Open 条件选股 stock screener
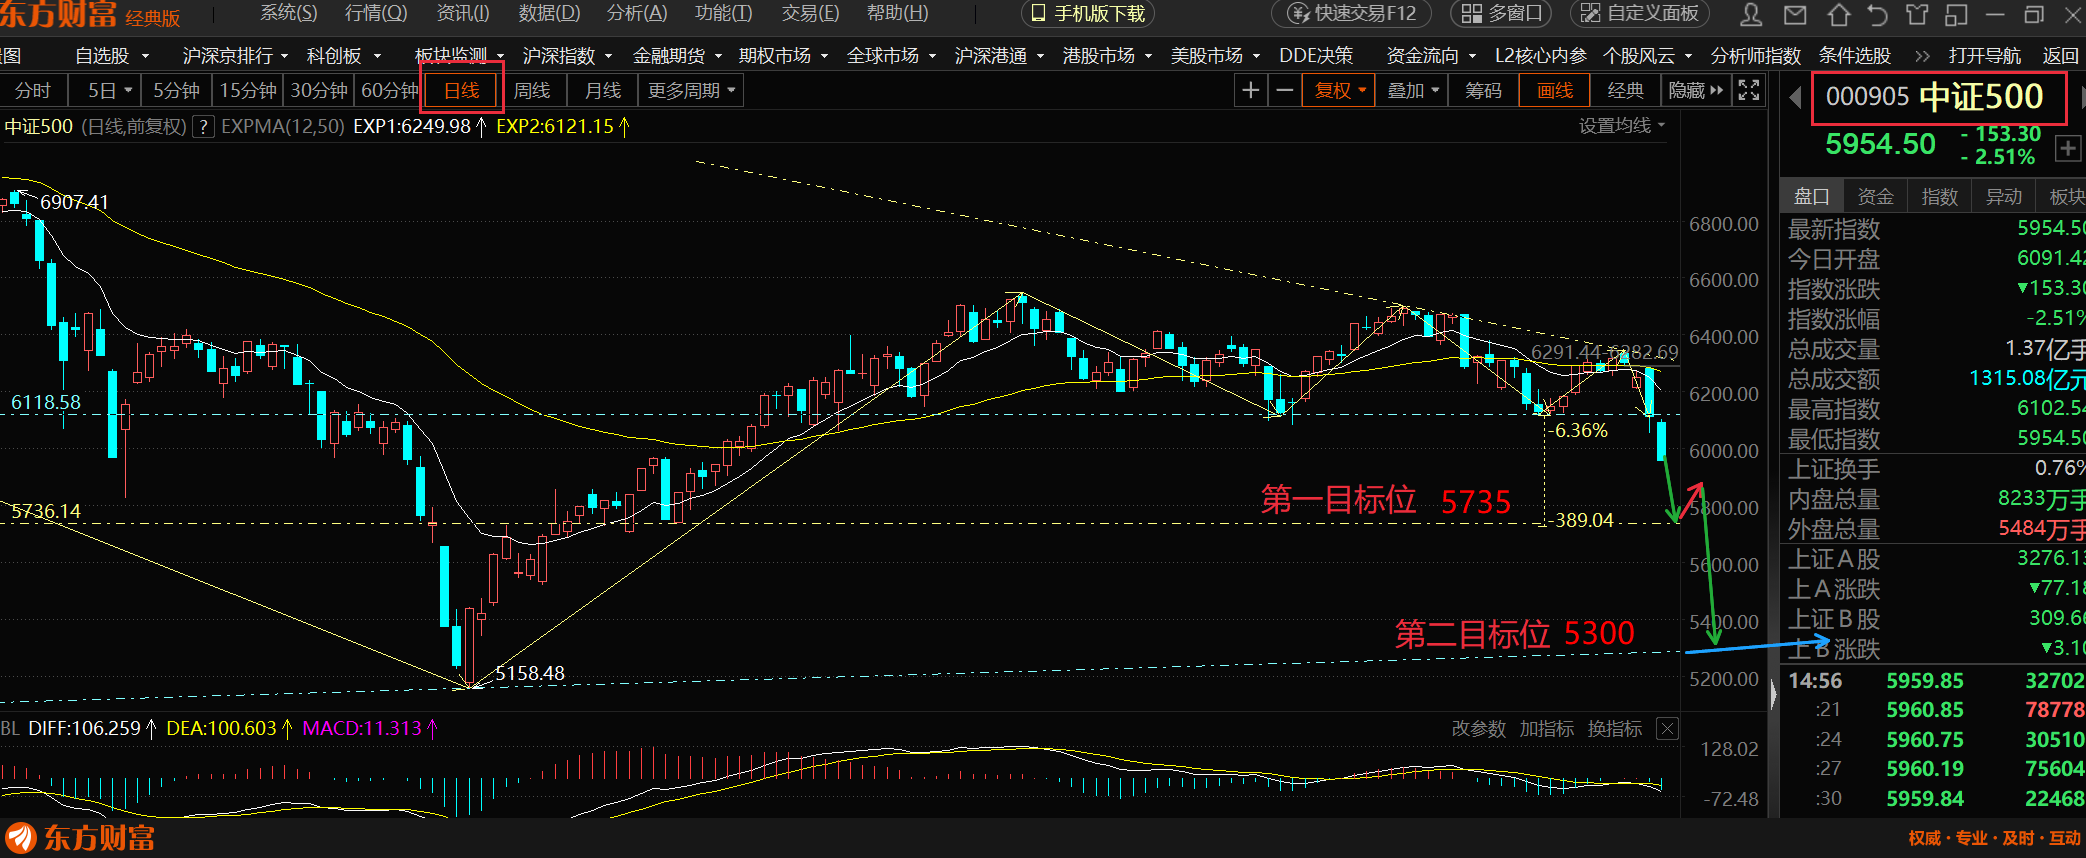The height and width of the screenshot is (858, 2086). coord(1855,56)
